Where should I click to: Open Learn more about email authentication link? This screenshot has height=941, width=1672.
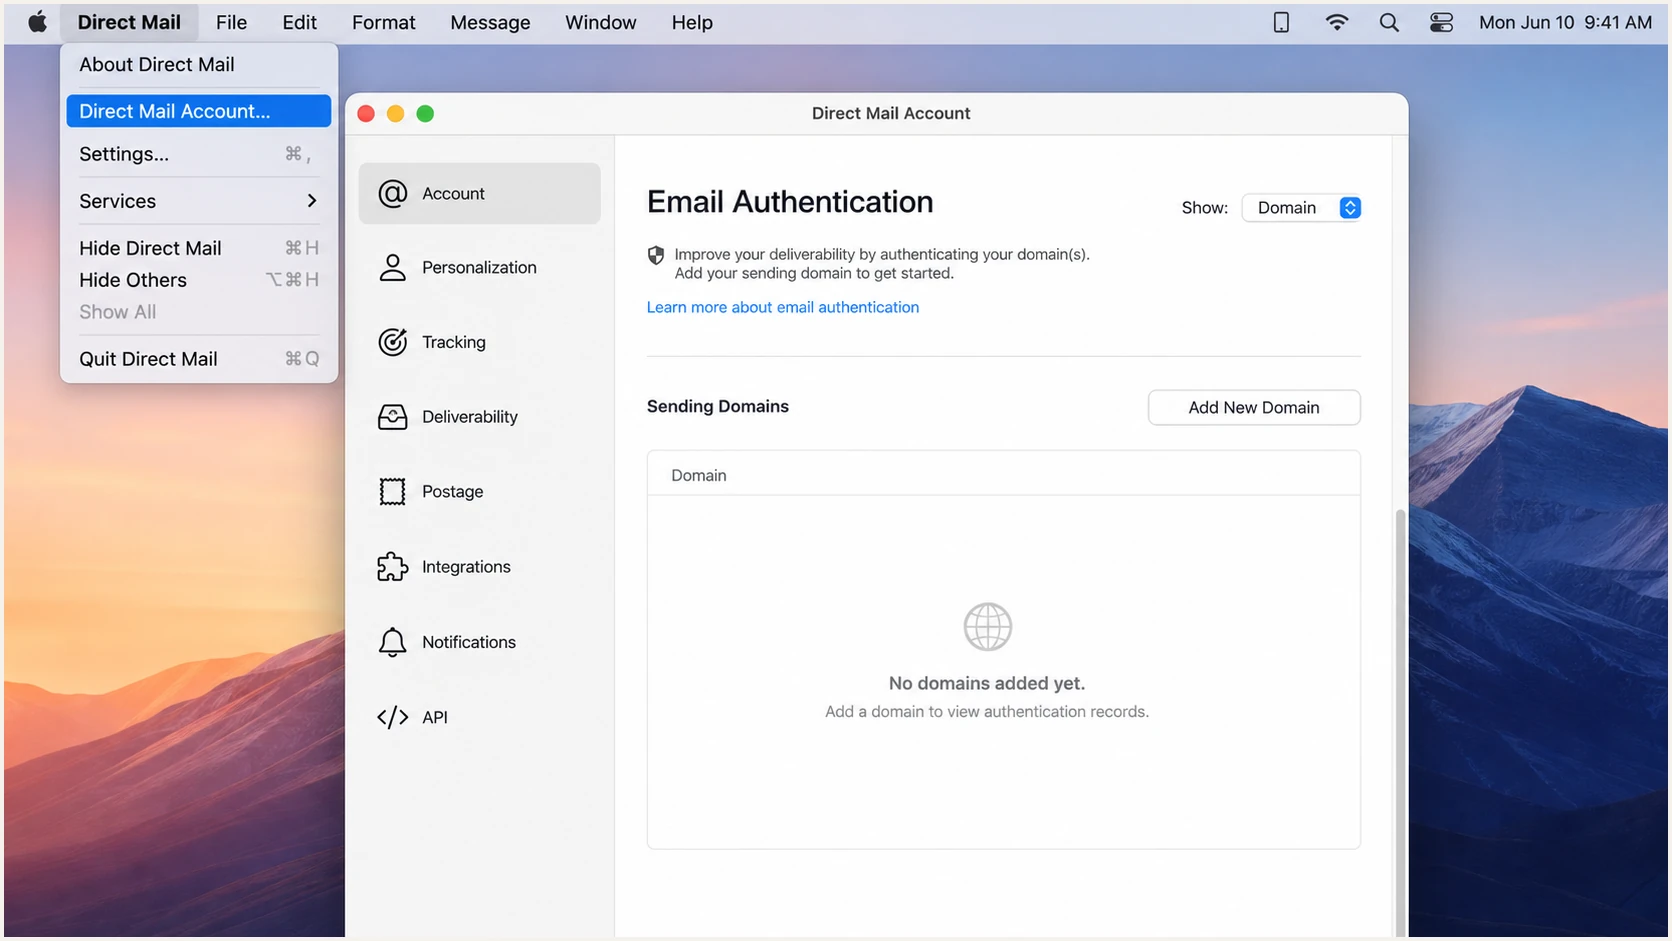[x=782, y=307]
